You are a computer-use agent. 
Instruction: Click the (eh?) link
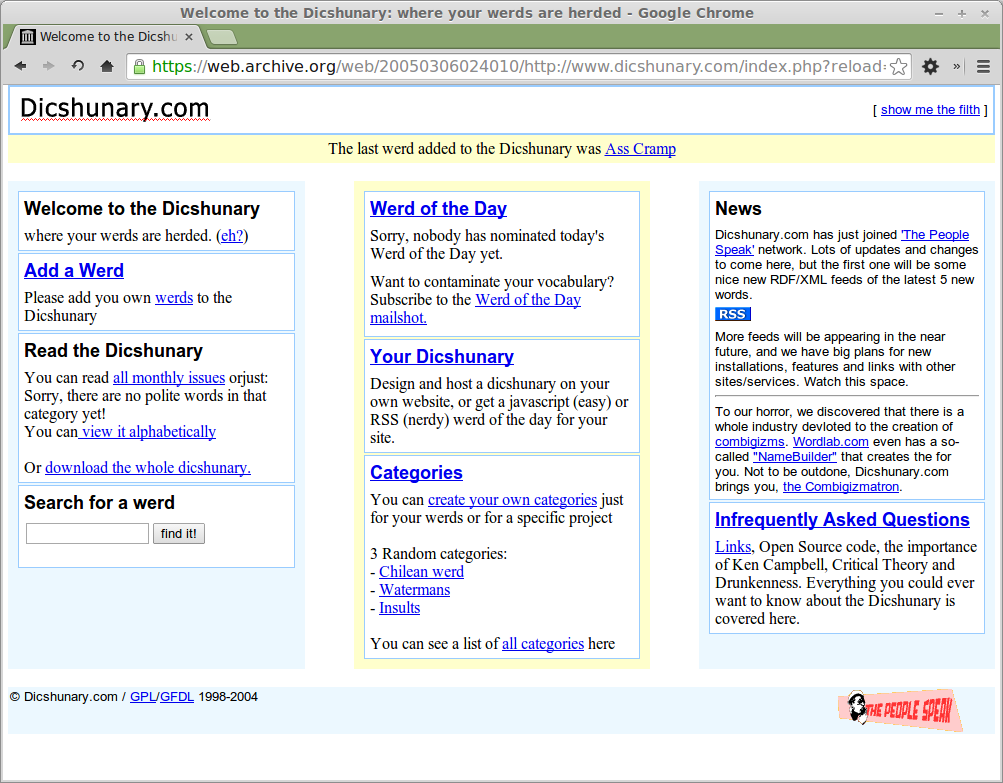point(232,236)
